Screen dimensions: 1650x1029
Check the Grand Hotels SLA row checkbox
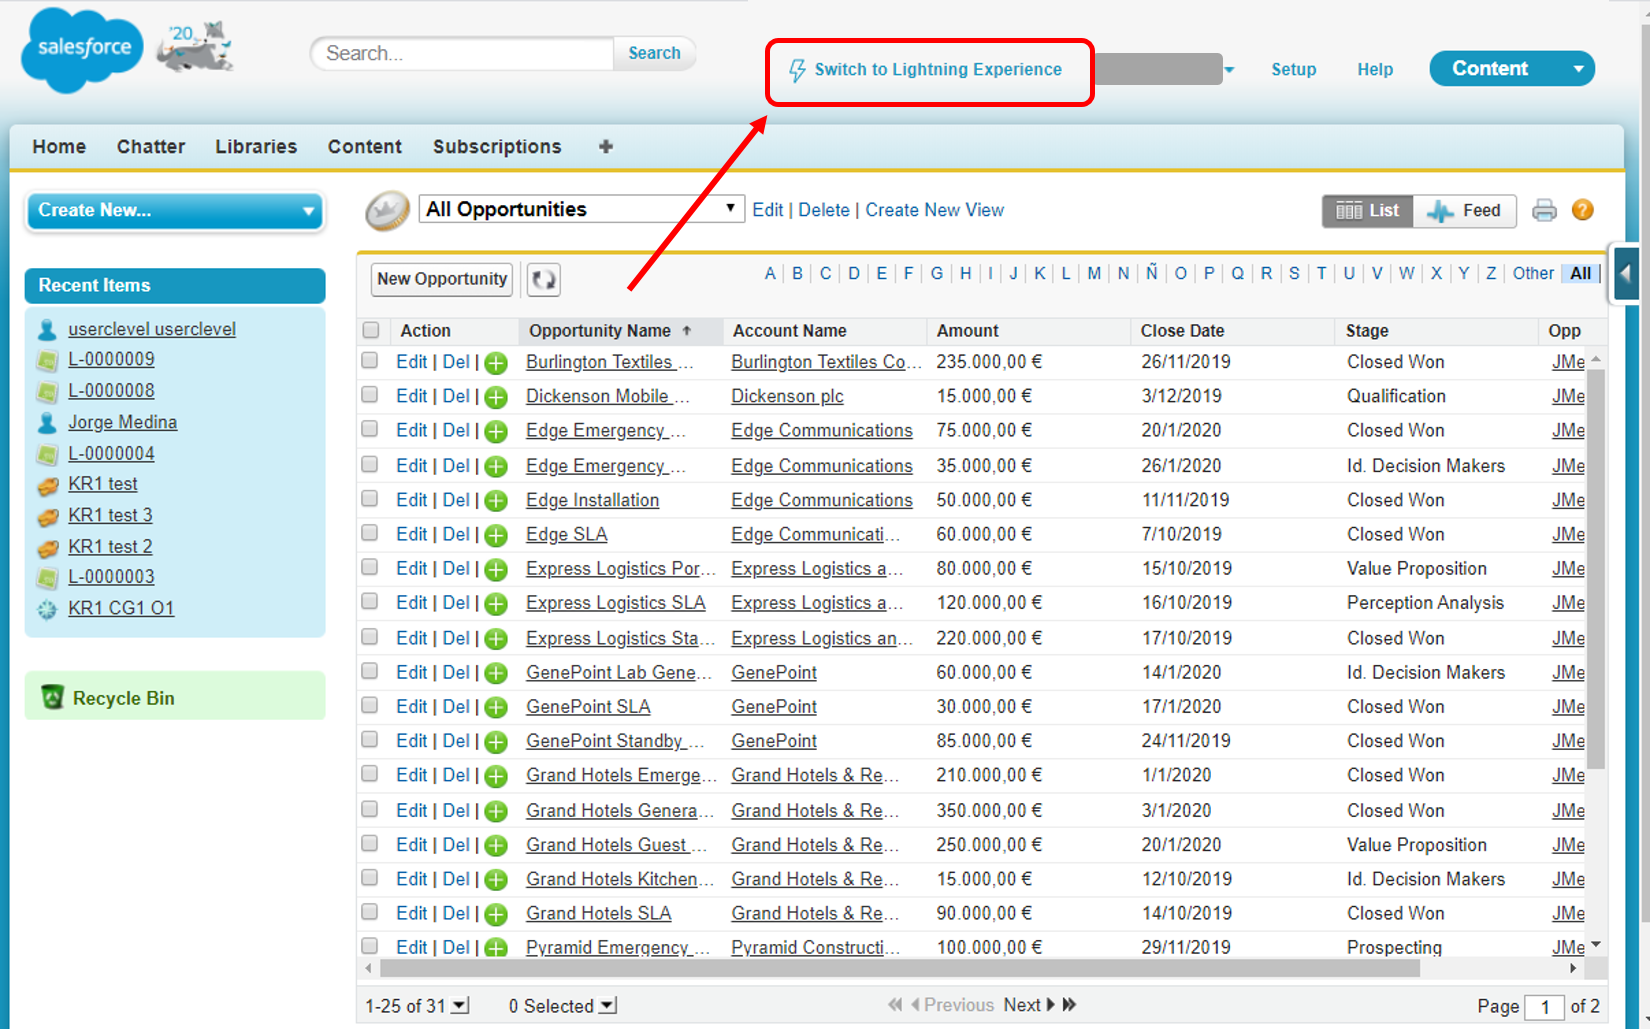[370, 912]
